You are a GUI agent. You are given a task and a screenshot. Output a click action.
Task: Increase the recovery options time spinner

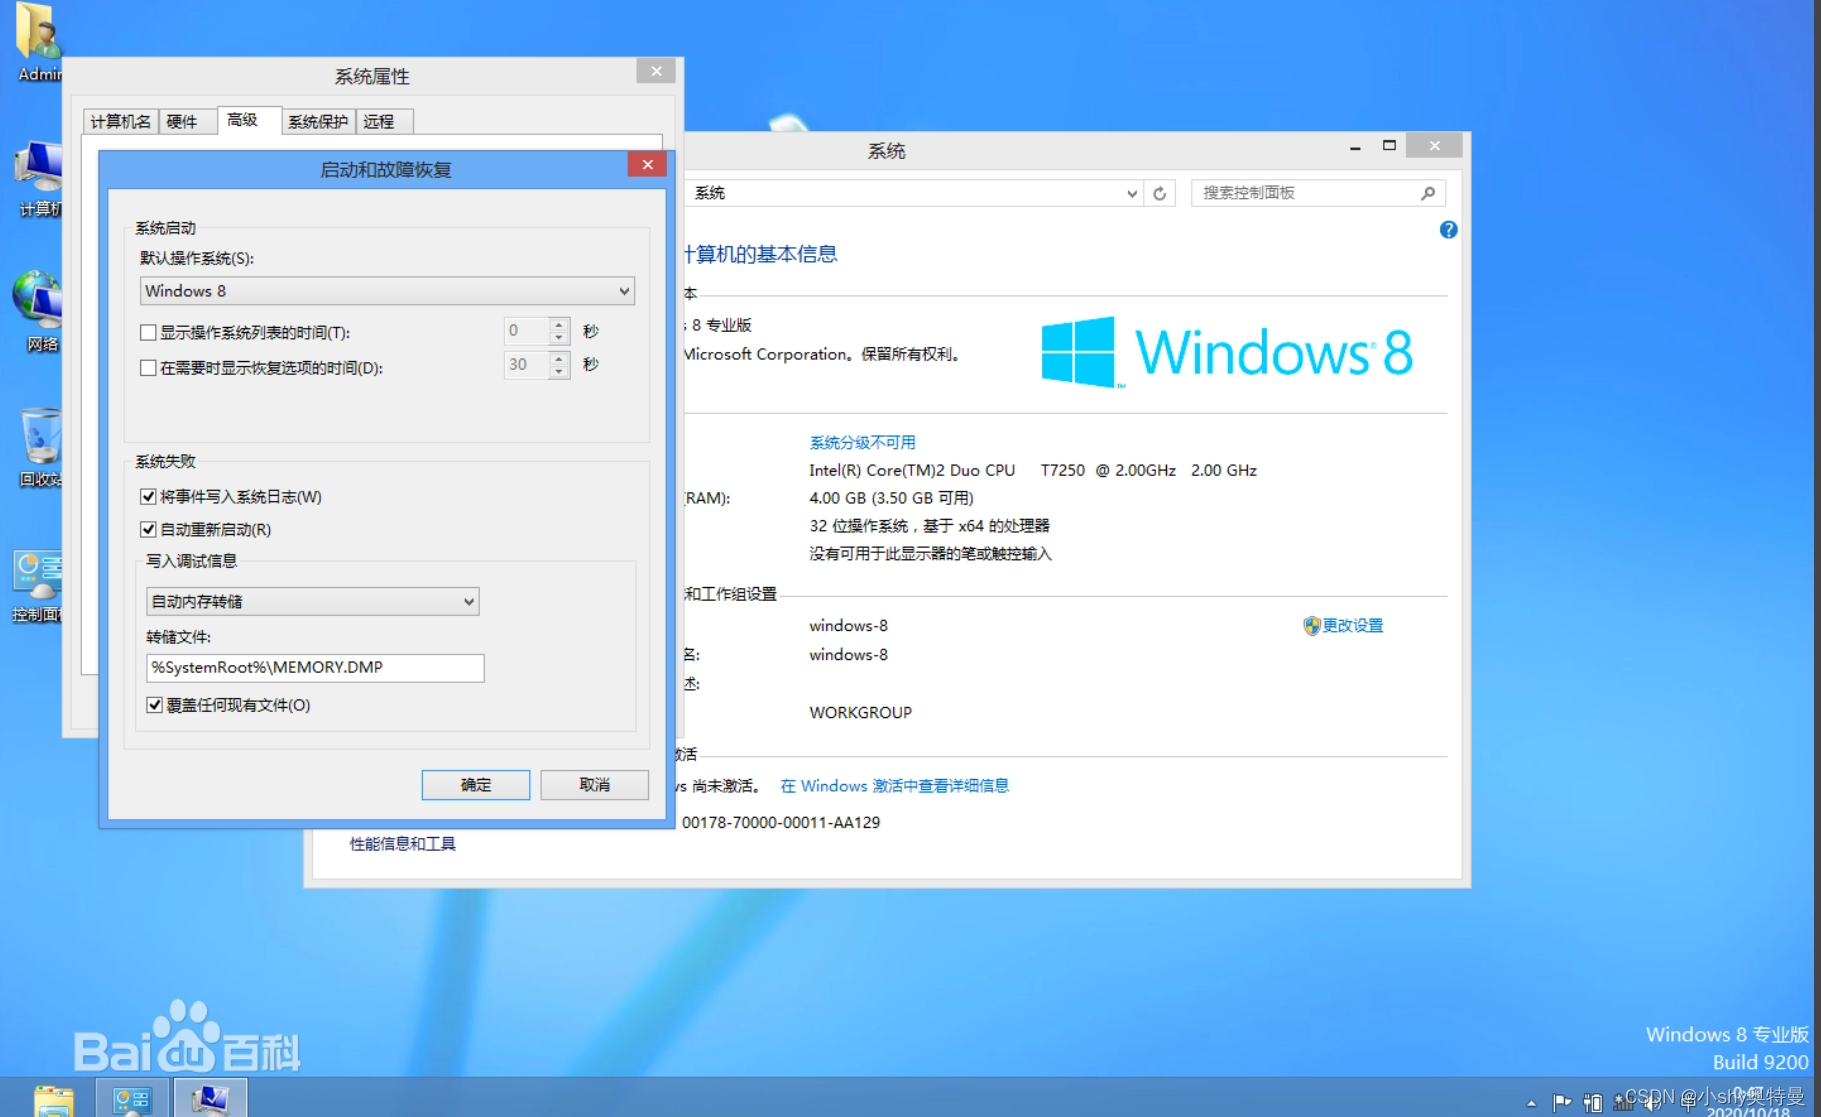(559, 357)
